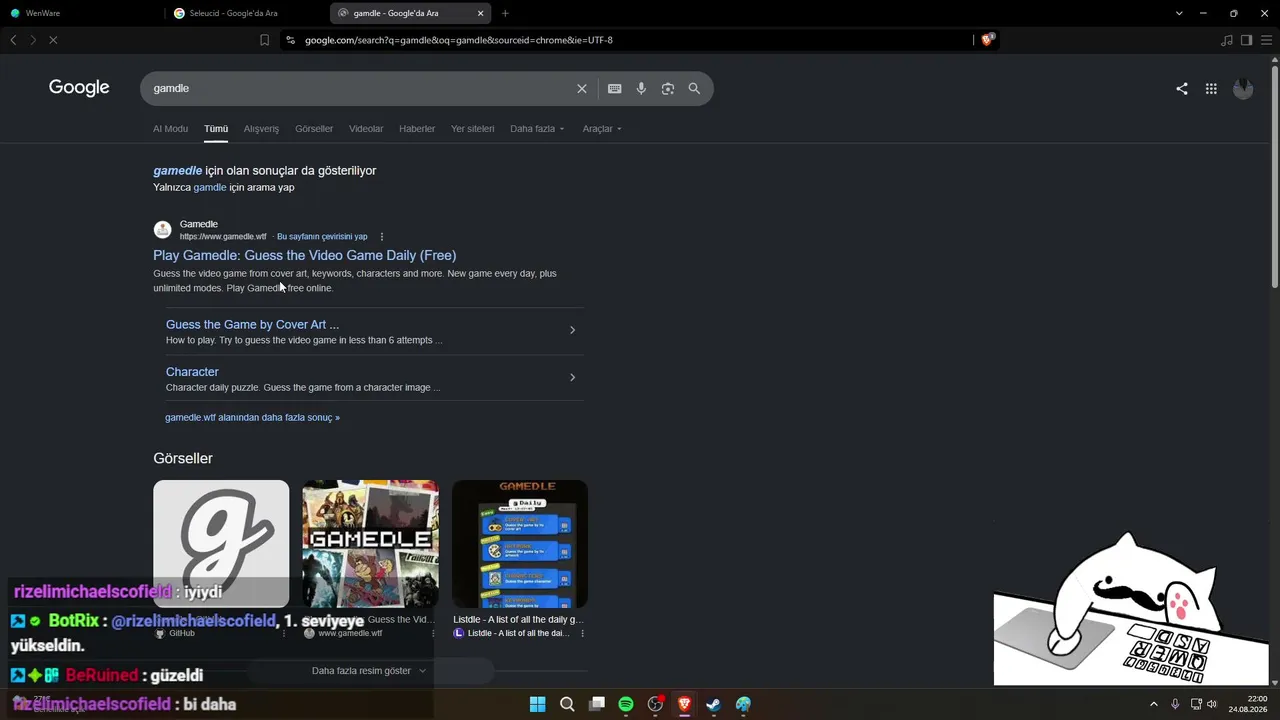Open Steam from the taskbar
This screenshot has width=1280, height=720.
coord(713,704)
